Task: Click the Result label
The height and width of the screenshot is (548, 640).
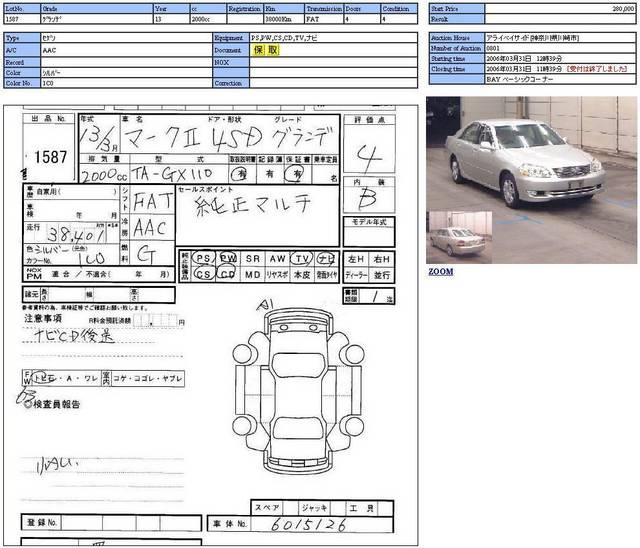Action: [x=457, y=19]
